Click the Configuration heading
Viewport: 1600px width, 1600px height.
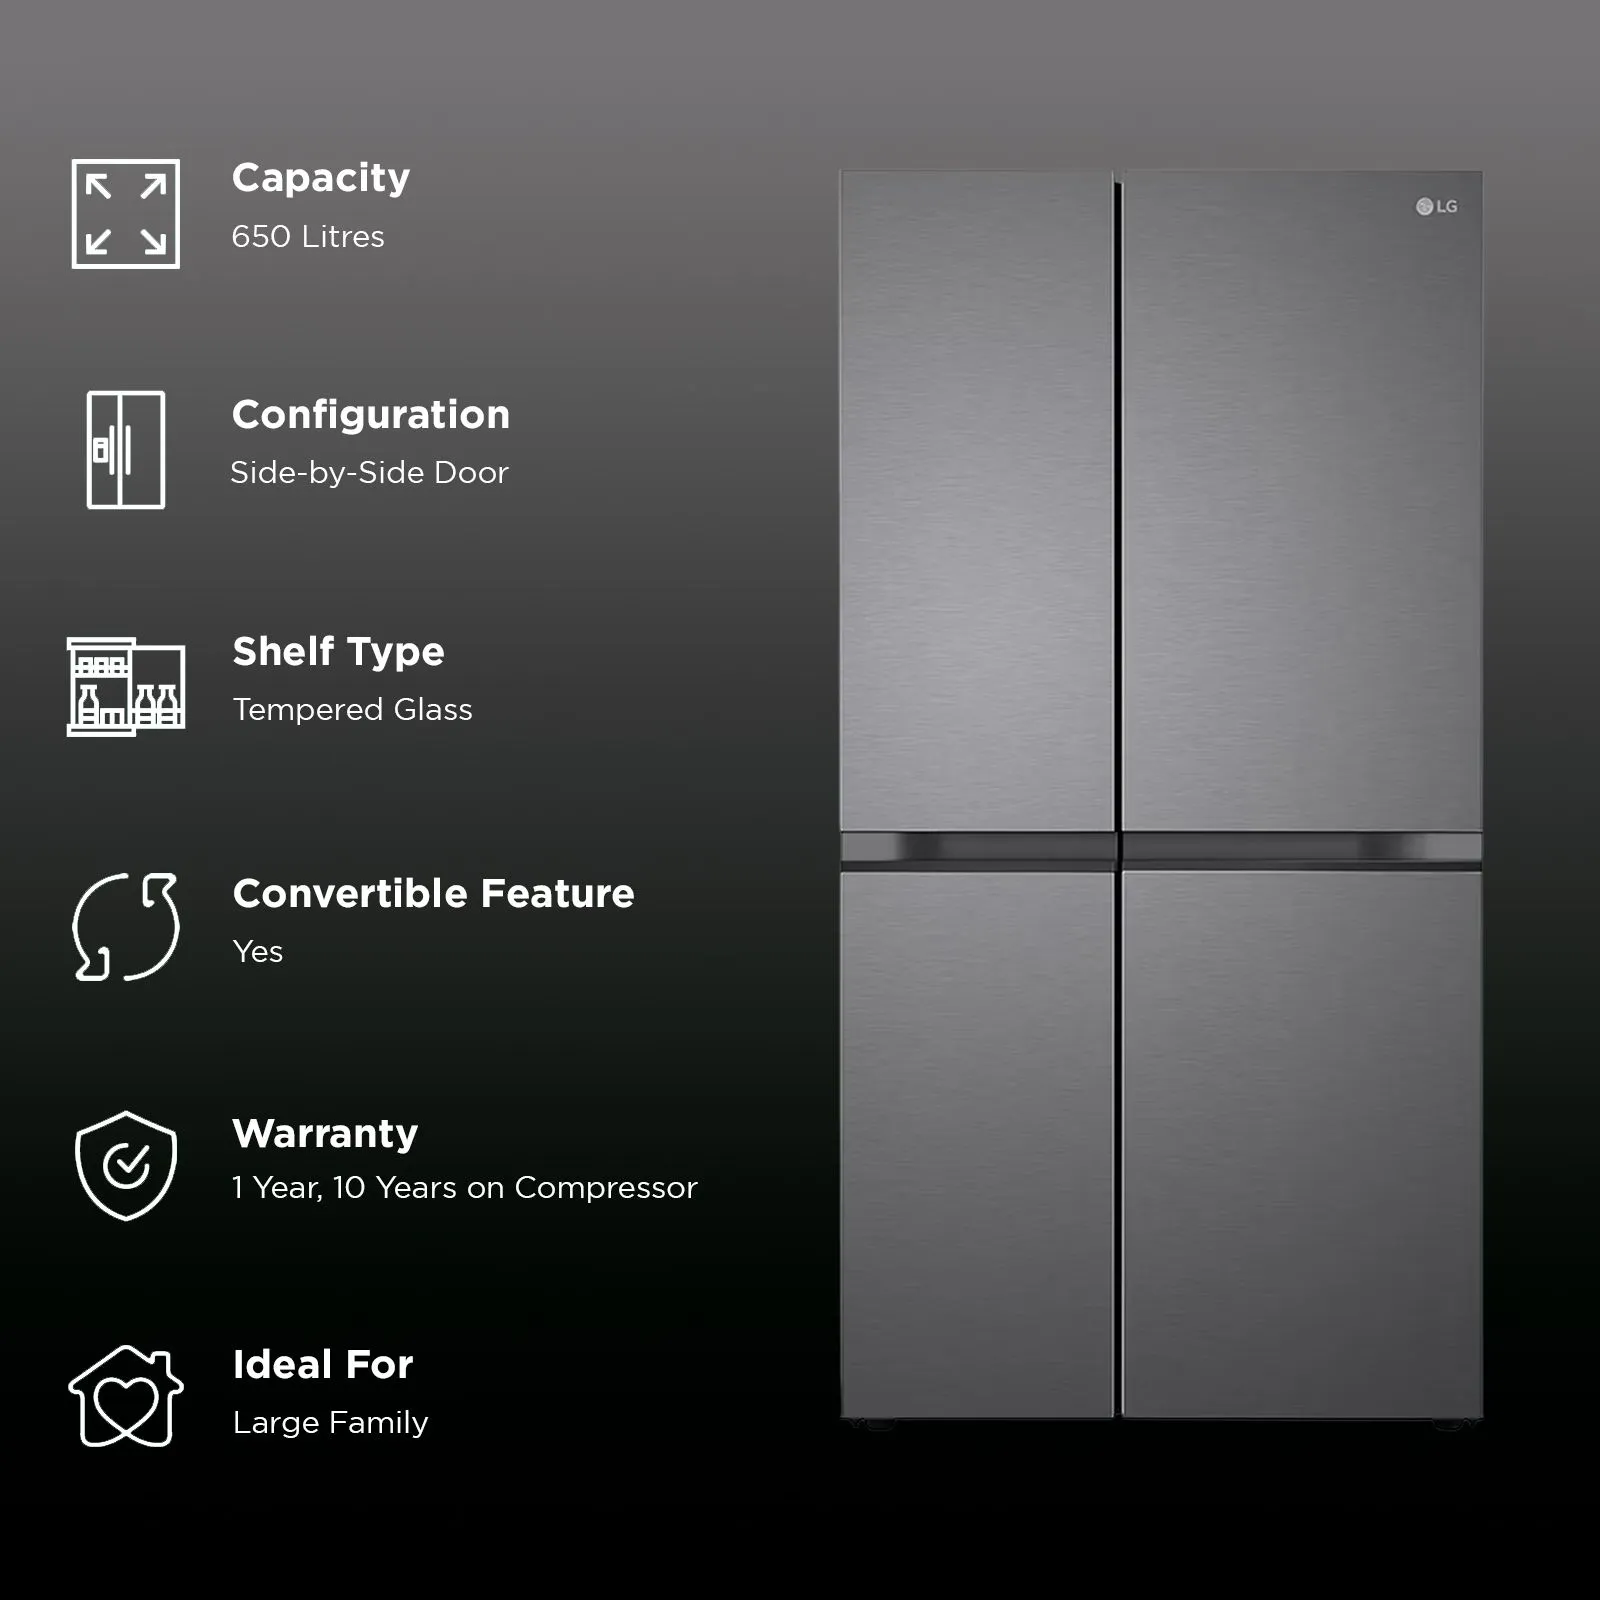coord(371,415)
